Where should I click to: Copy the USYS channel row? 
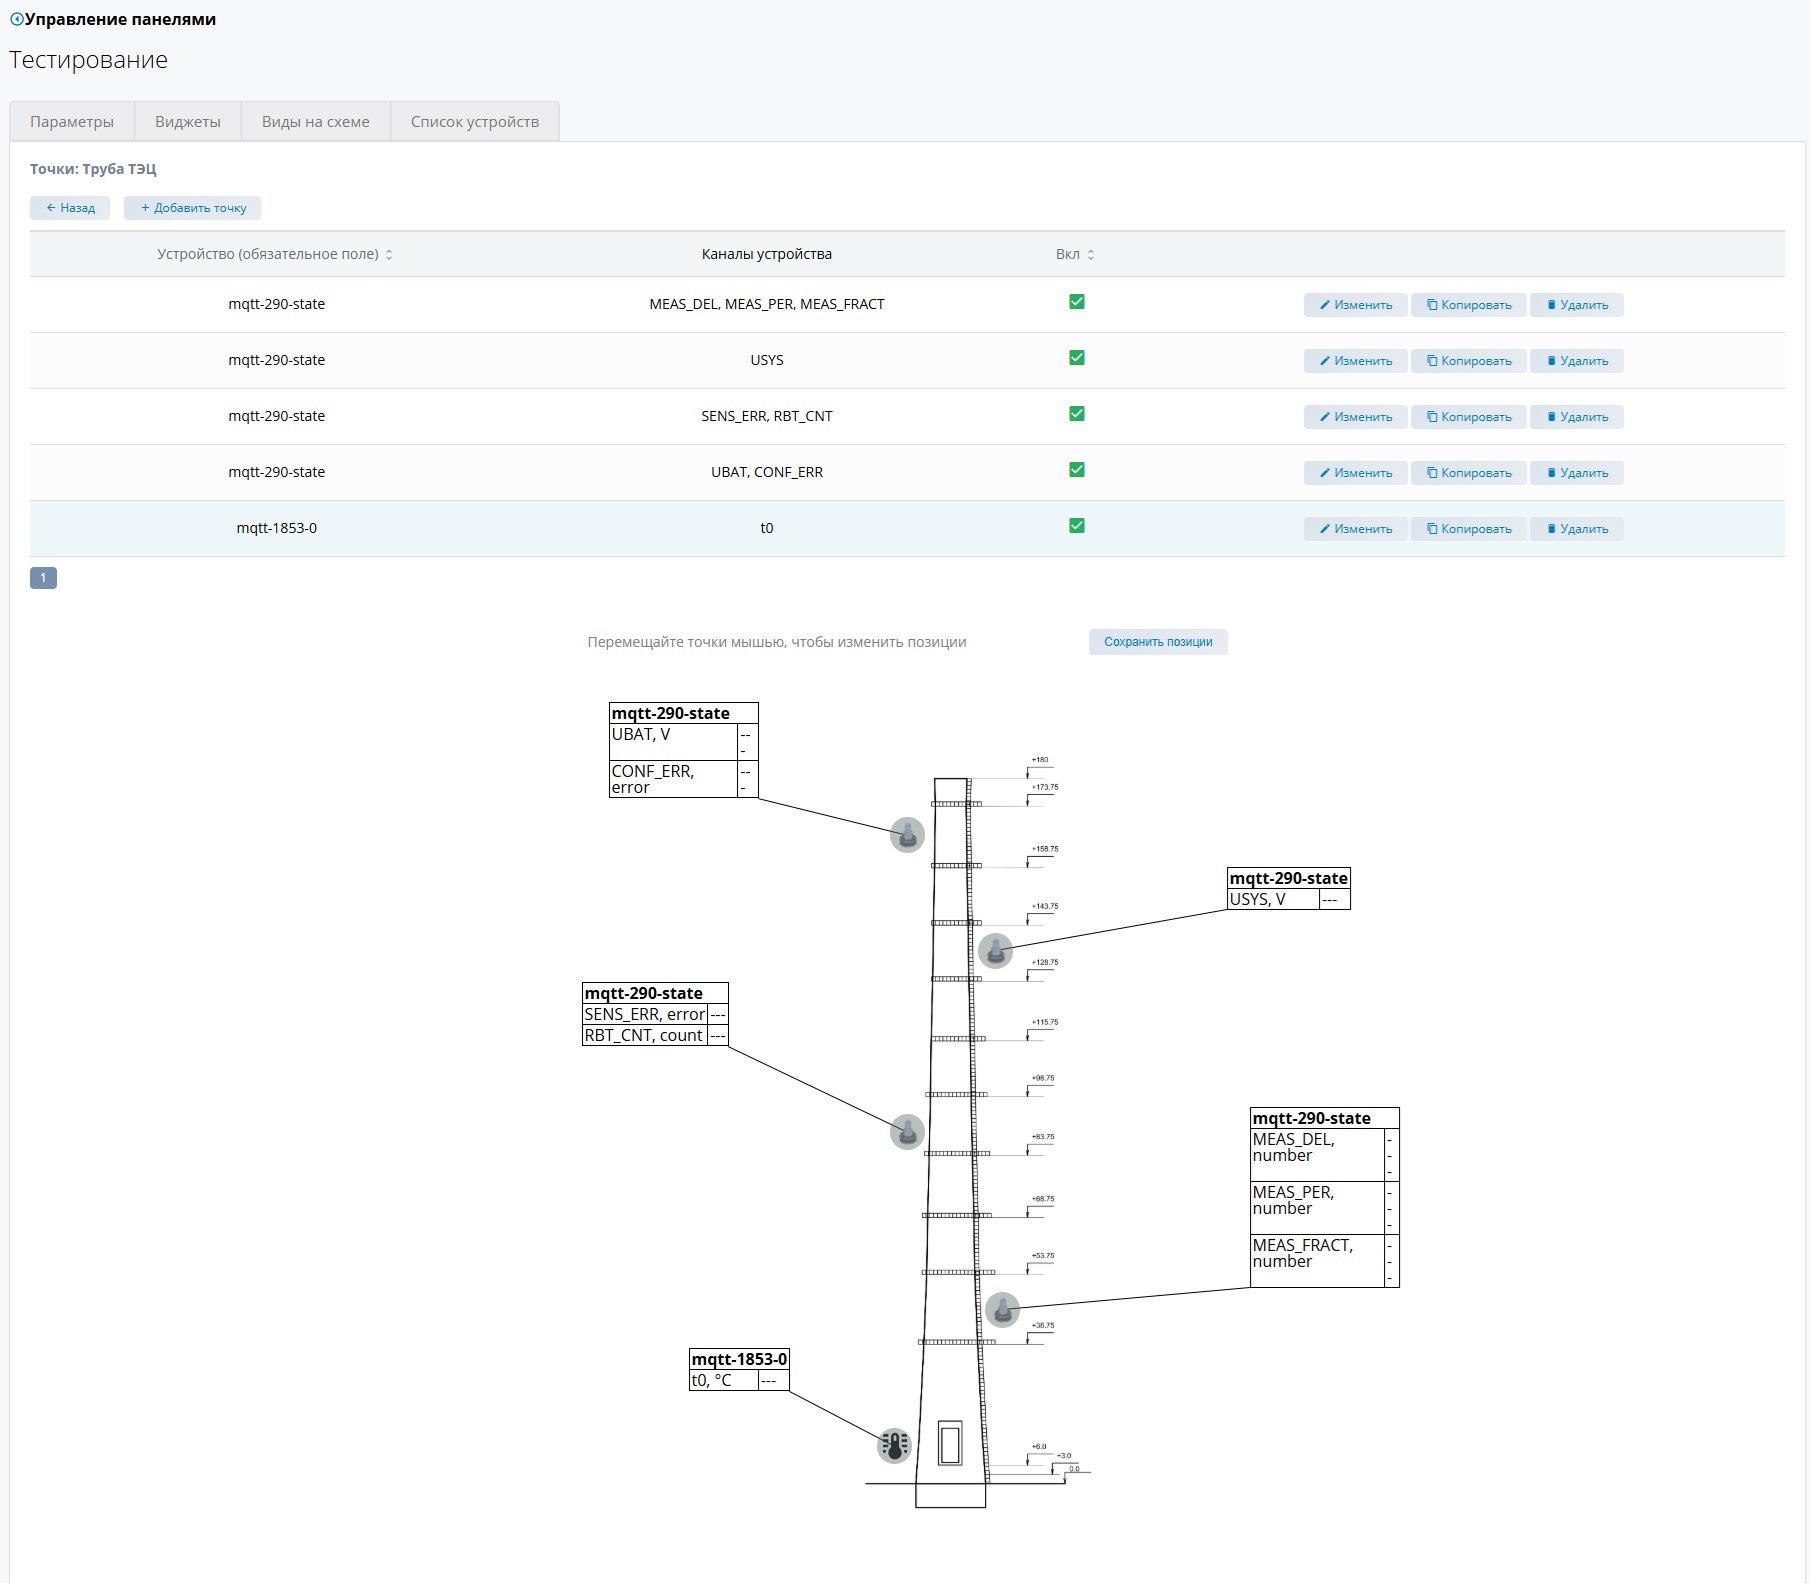click(1468, 361)
